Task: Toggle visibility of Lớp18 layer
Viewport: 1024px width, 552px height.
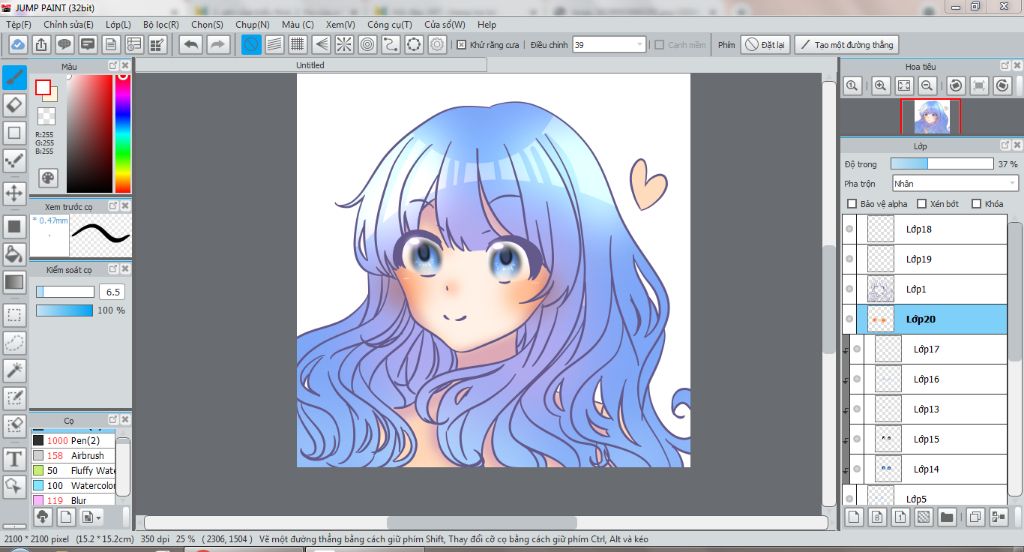Action: (x=850, y=229)
